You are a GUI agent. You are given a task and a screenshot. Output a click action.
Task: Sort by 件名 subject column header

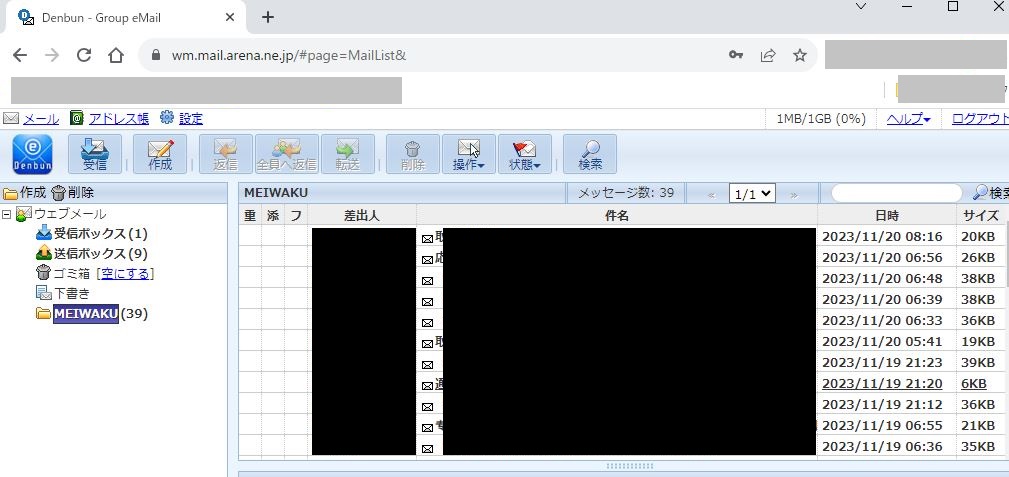coord(617,216)
